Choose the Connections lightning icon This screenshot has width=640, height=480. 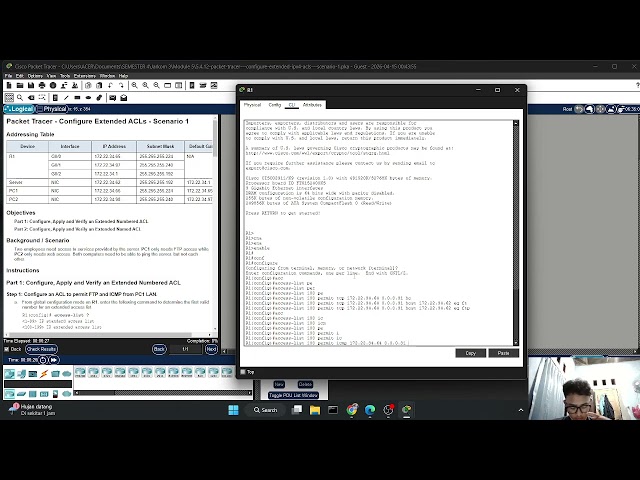(x=44, y=373)
